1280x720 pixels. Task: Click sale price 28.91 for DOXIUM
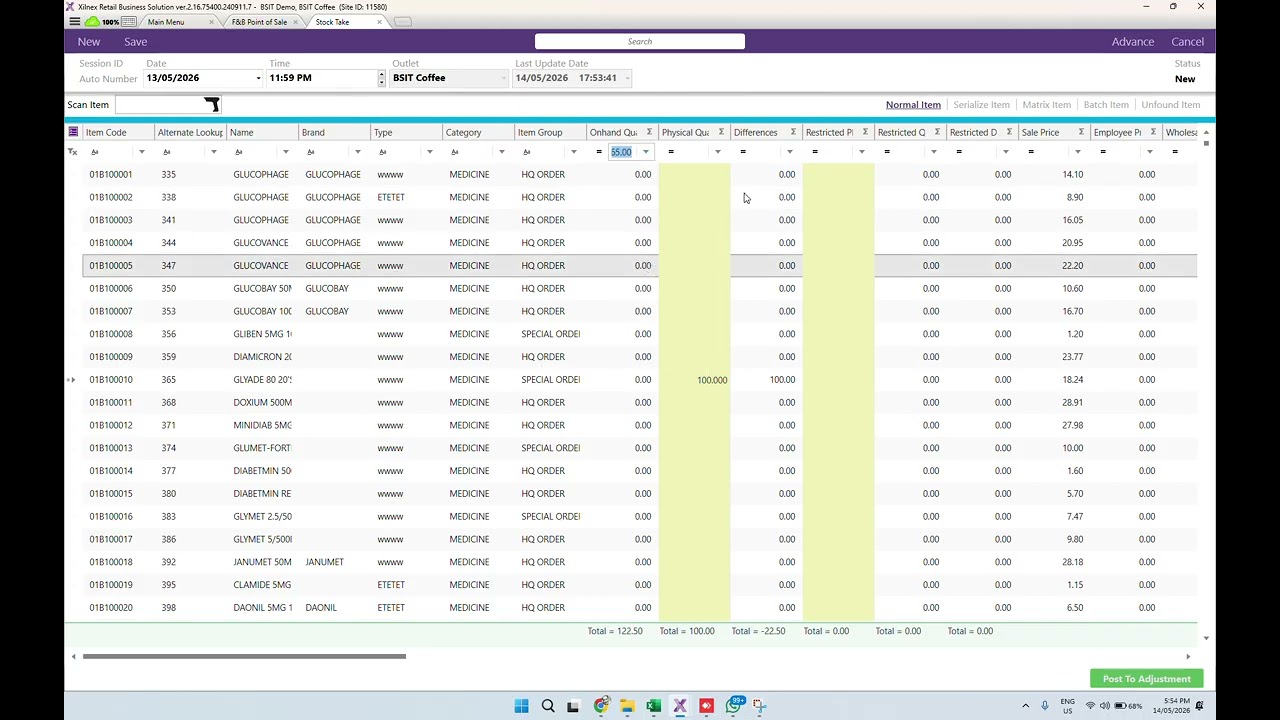(1054, 402)
